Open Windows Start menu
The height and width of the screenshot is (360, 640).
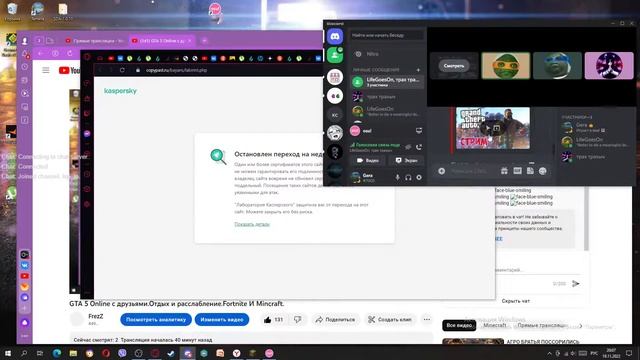pos(8,353)
